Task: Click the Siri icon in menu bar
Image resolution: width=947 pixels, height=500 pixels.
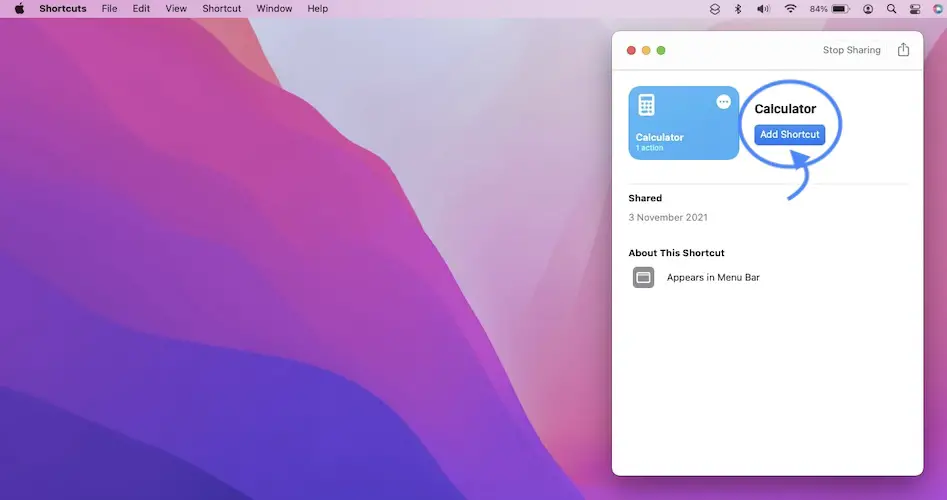Action: [x=937, y=9]
